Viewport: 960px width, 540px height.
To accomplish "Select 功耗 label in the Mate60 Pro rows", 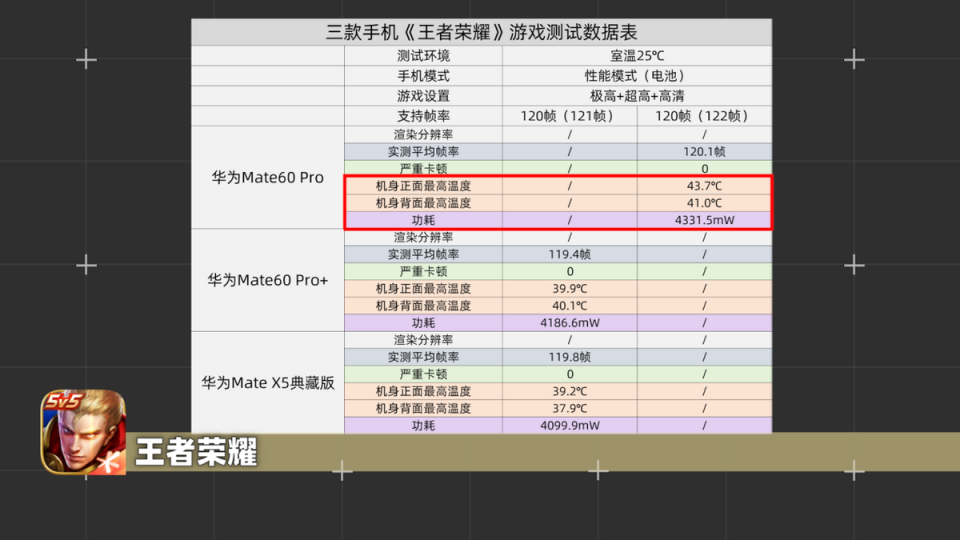I will click(x=423, y=220).
